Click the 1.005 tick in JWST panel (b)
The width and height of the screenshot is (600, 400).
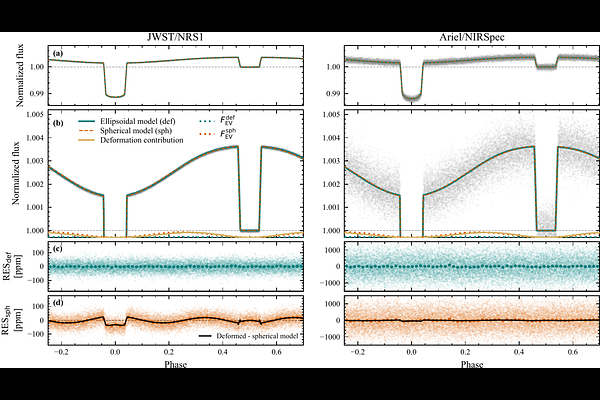pyautogui.click(x=34, y=115)
